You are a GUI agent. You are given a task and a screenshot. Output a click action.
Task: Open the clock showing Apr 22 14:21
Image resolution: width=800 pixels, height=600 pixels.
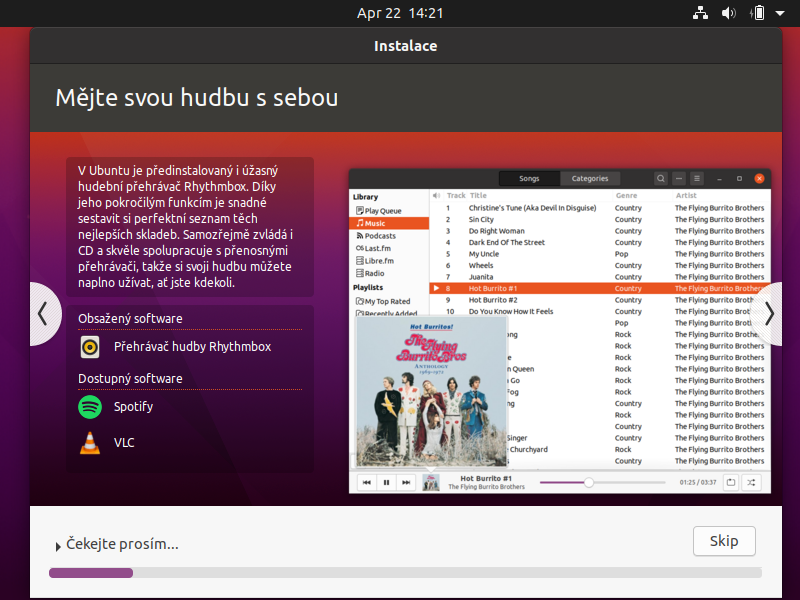point(400,13)
